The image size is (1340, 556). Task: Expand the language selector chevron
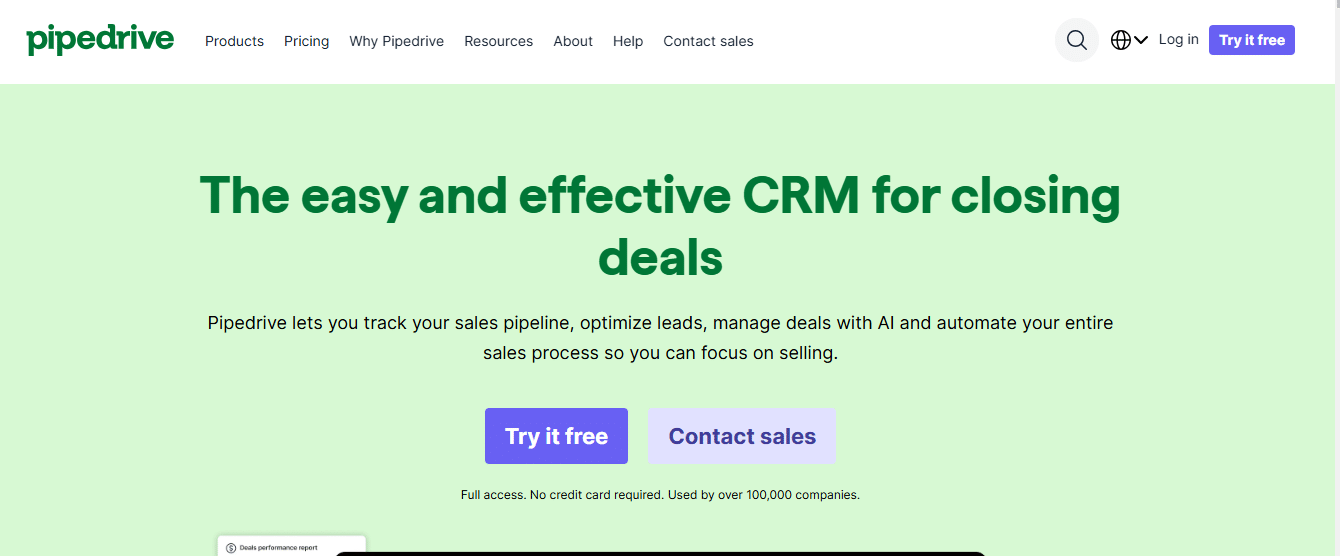click(1141, 40)
